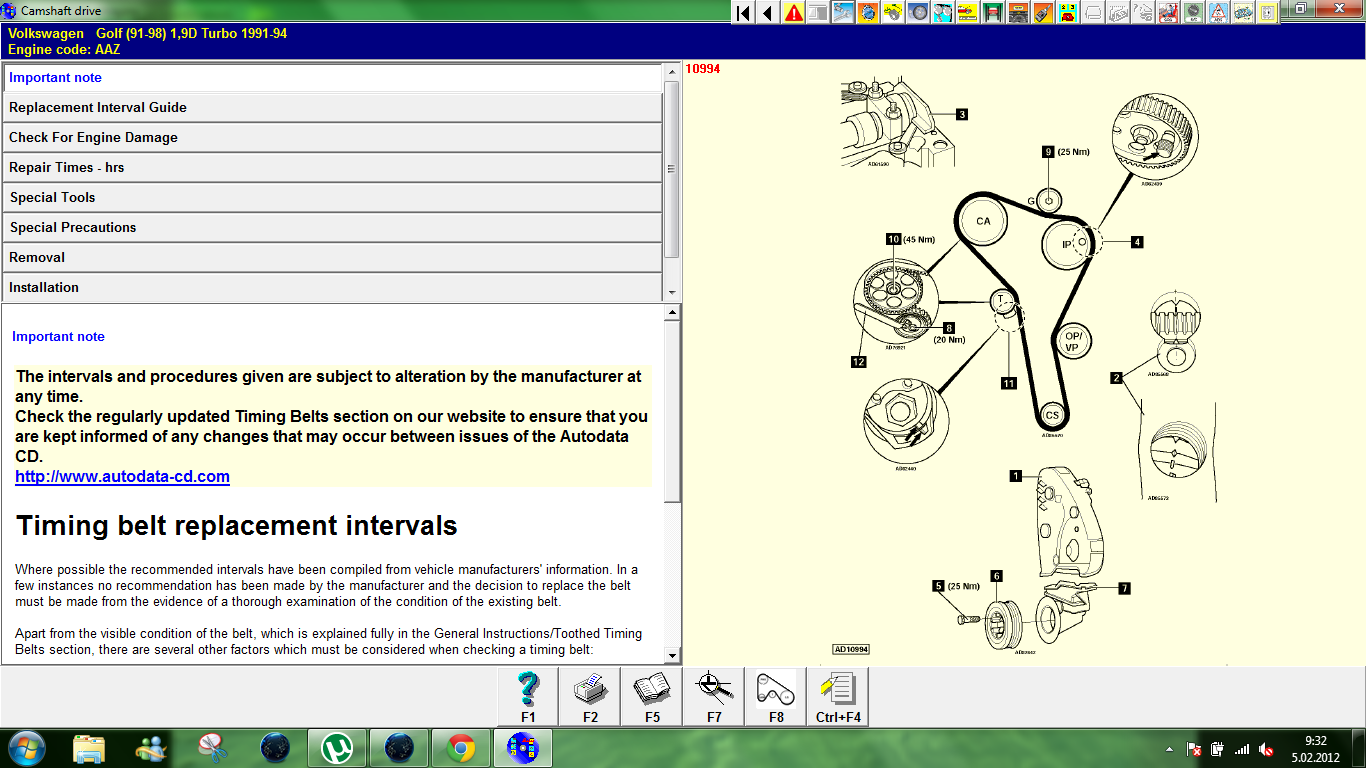
Task: Print using the F2 printer button
Action: (x=590, y=696)
